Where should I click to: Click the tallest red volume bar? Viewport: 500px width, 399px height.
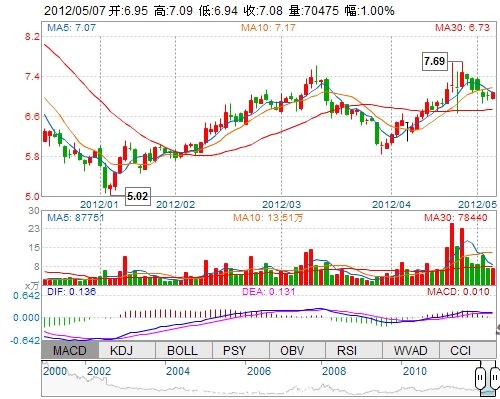pos(452,254)
